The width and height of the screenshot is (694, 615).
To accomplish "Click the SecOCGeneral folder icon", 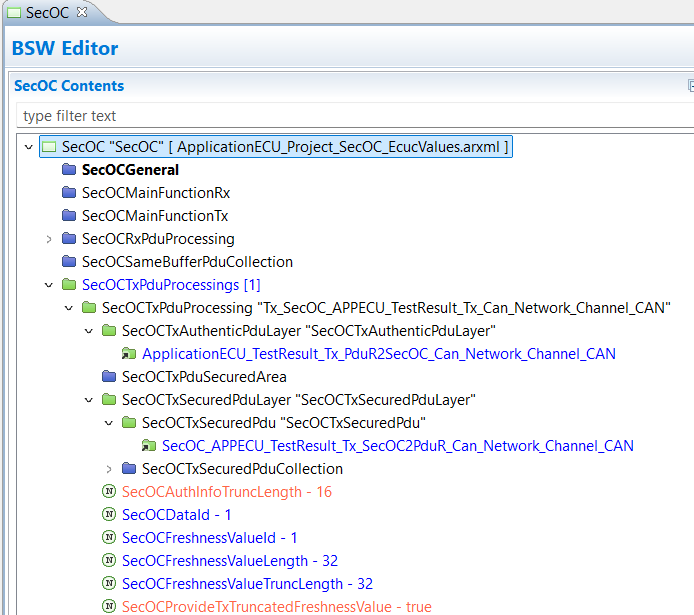I will (69, 169).
